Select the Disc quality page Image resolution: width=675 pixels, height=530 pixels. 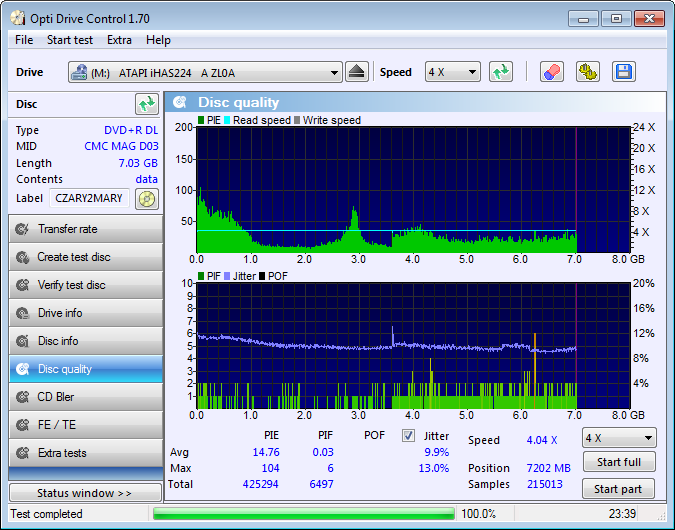click(x=86, y=369)
